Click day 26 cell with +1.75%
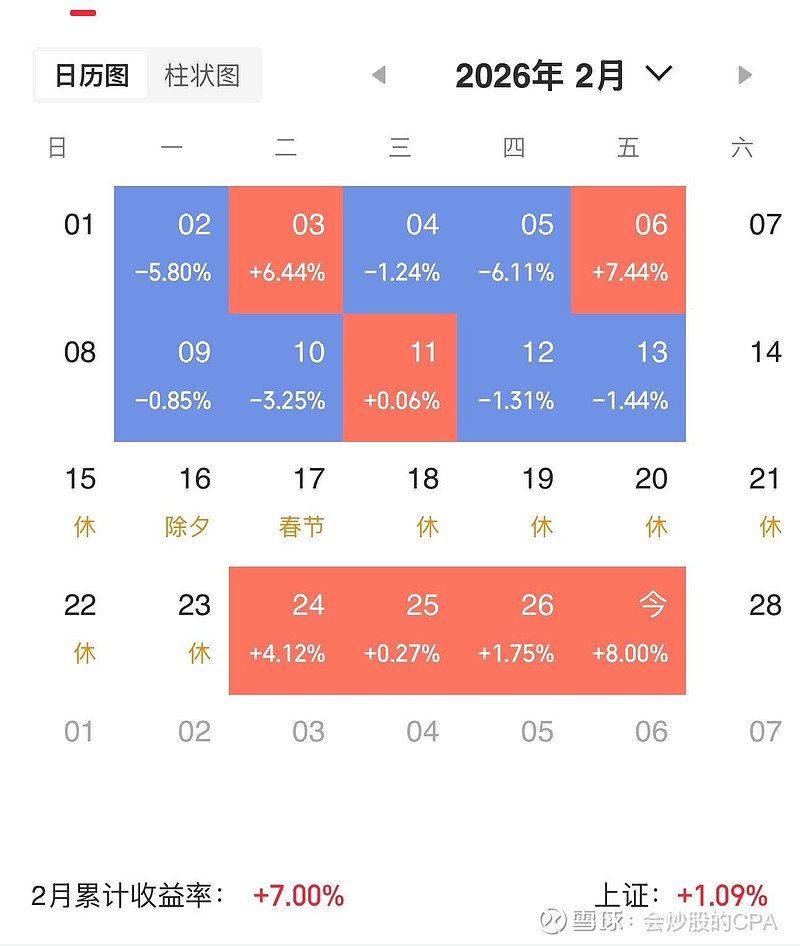800x946 pixels. coord(514,630)
